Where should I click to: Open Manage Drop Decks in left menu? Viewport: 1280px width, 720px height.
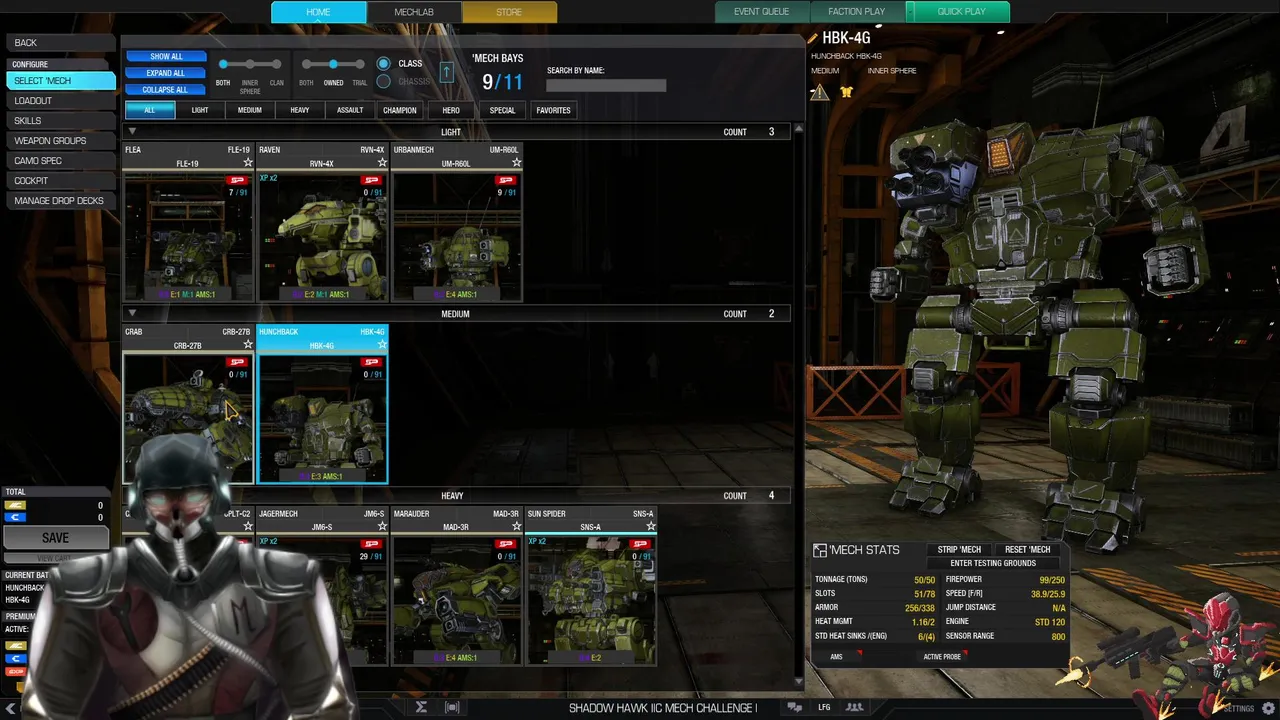(x=61, y=201)
